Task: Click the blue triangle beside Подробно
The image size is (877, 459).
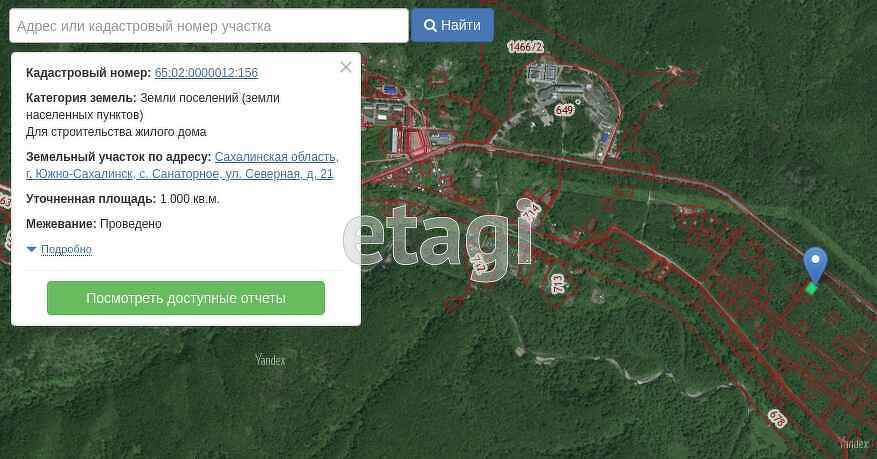Action: pos(32,250)
